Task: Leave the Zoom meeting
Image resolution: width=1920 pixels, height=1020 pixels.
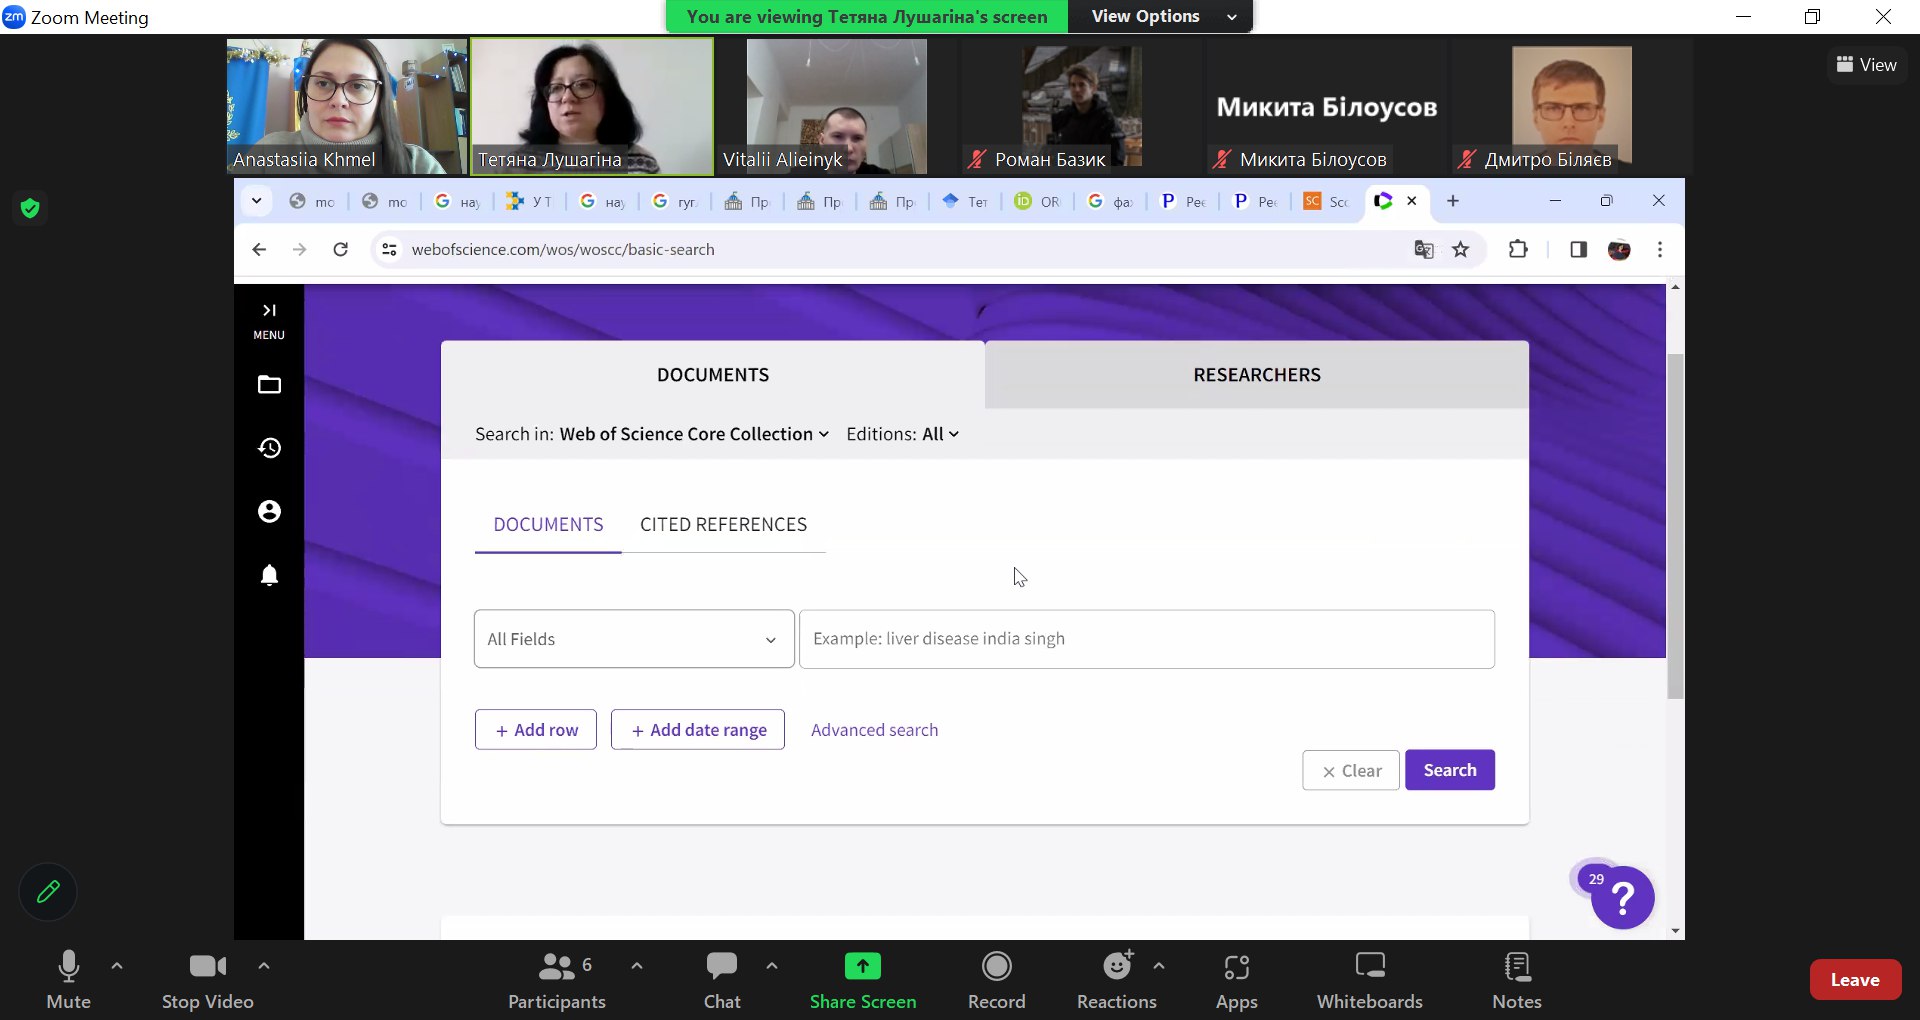Action: tap(1855, 980)
